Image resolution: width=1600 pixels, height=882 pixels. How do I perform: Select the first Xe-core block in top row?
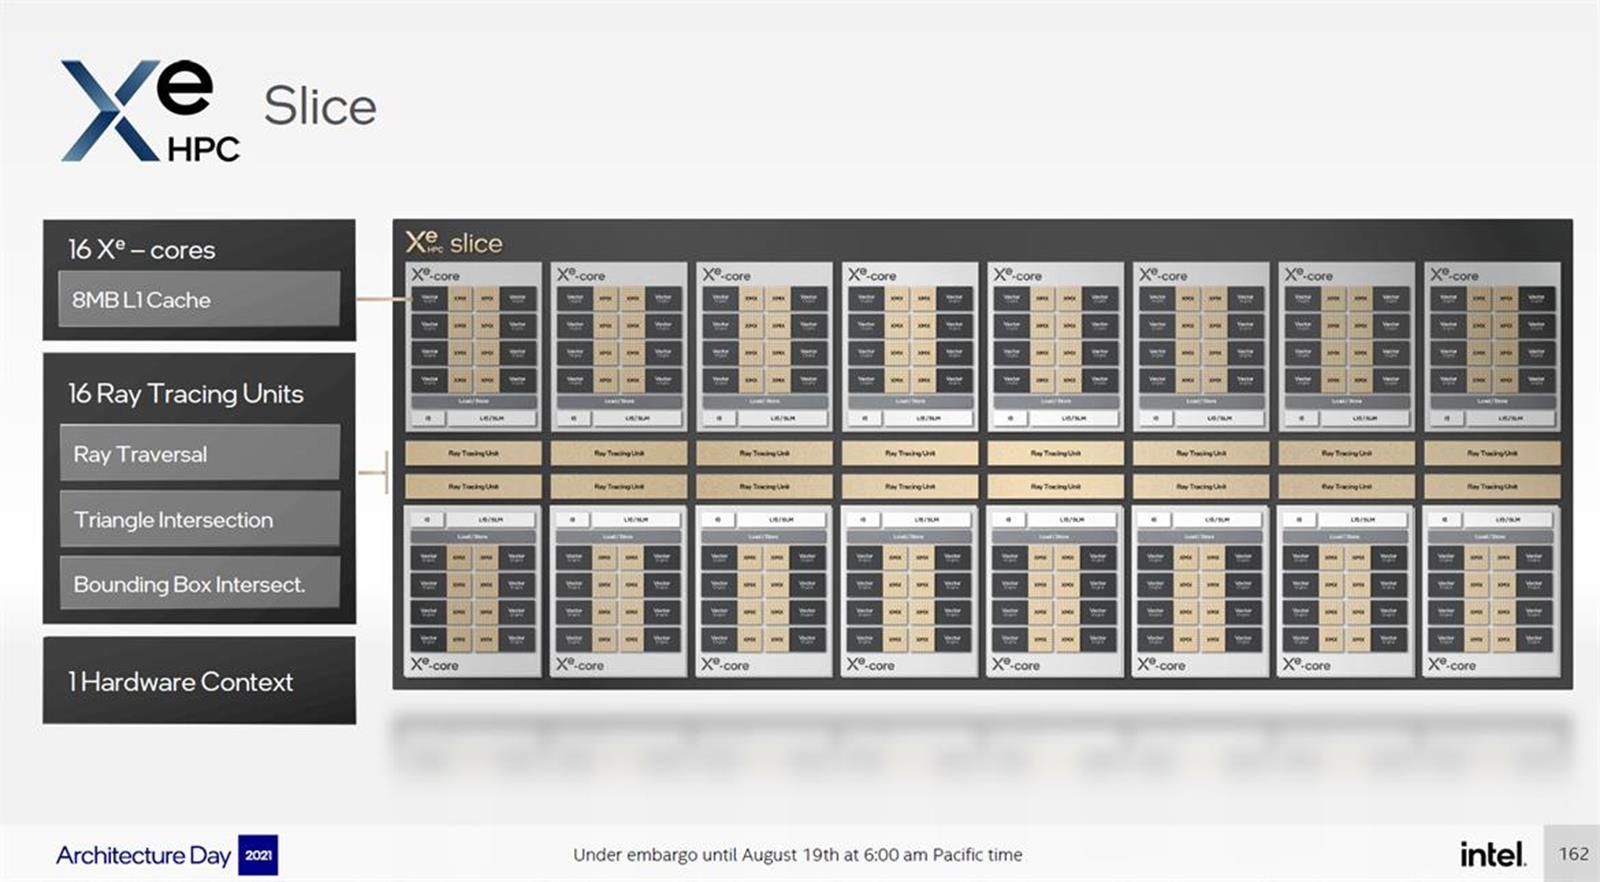(473, 346)
